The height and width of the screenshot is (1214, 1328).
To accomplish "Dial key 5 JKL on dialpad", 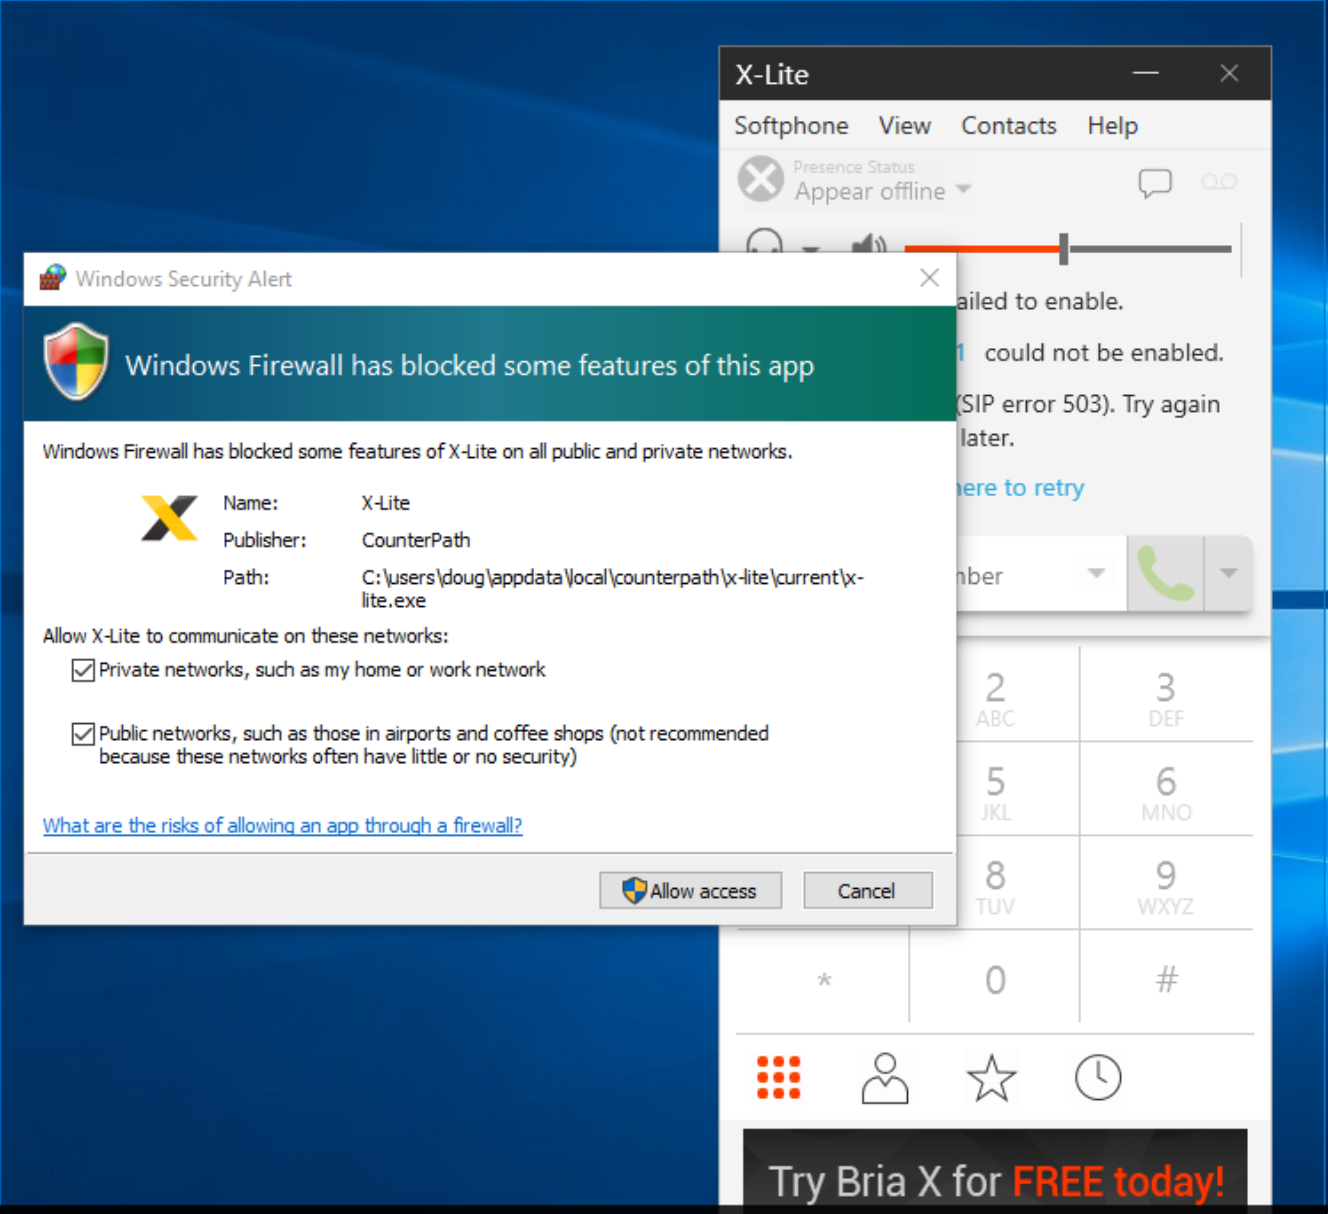I will click(x=995, y=790).
